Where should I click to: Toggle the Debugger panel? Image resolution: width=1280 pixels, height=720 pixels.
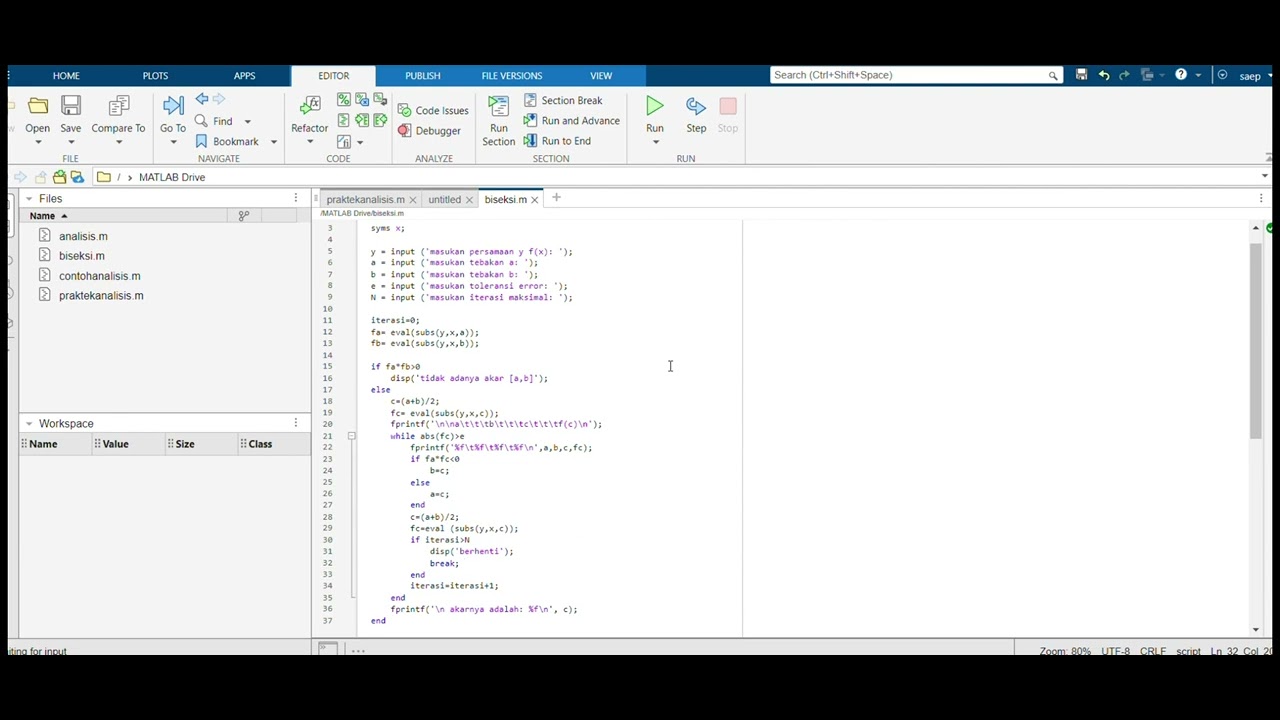click(429, 131)
